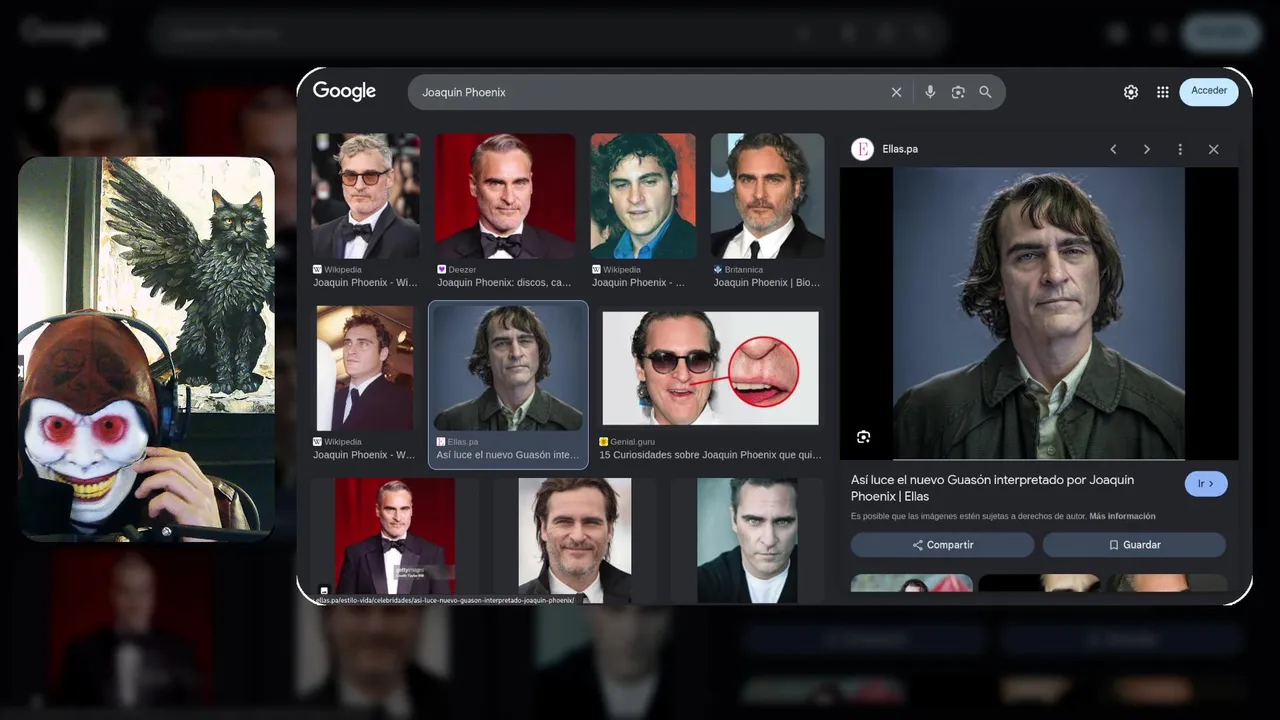Go to previous image in preview panel

pyautogui.click(x=1113, y=149)
